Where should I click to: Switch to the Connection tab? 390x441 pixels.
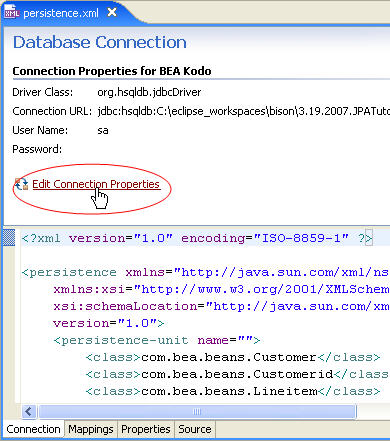33,429
